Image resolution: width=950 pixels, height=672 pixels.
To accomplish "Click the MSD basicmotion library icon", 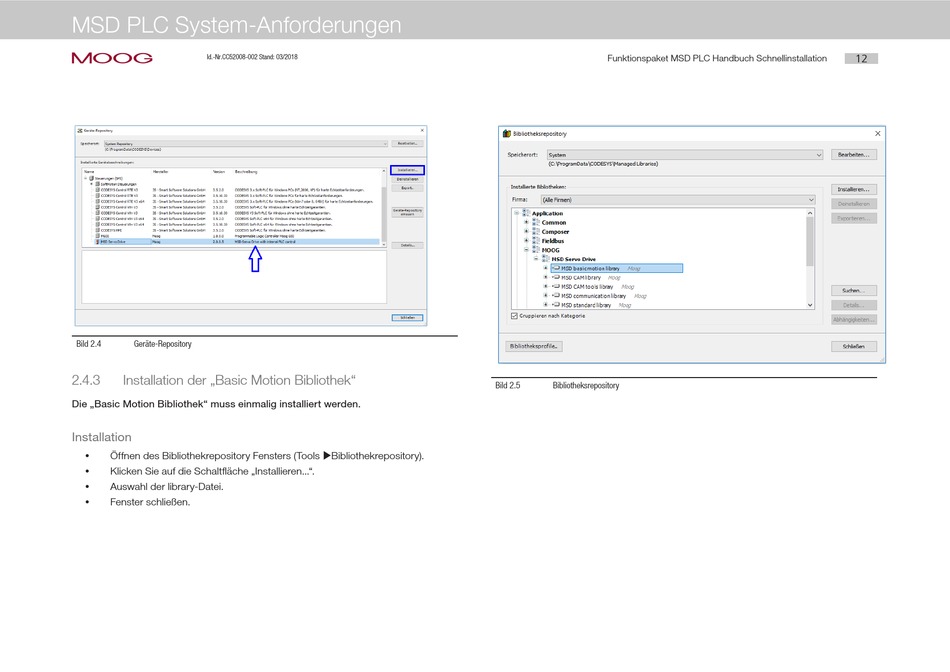I will [x=556, y=268].
